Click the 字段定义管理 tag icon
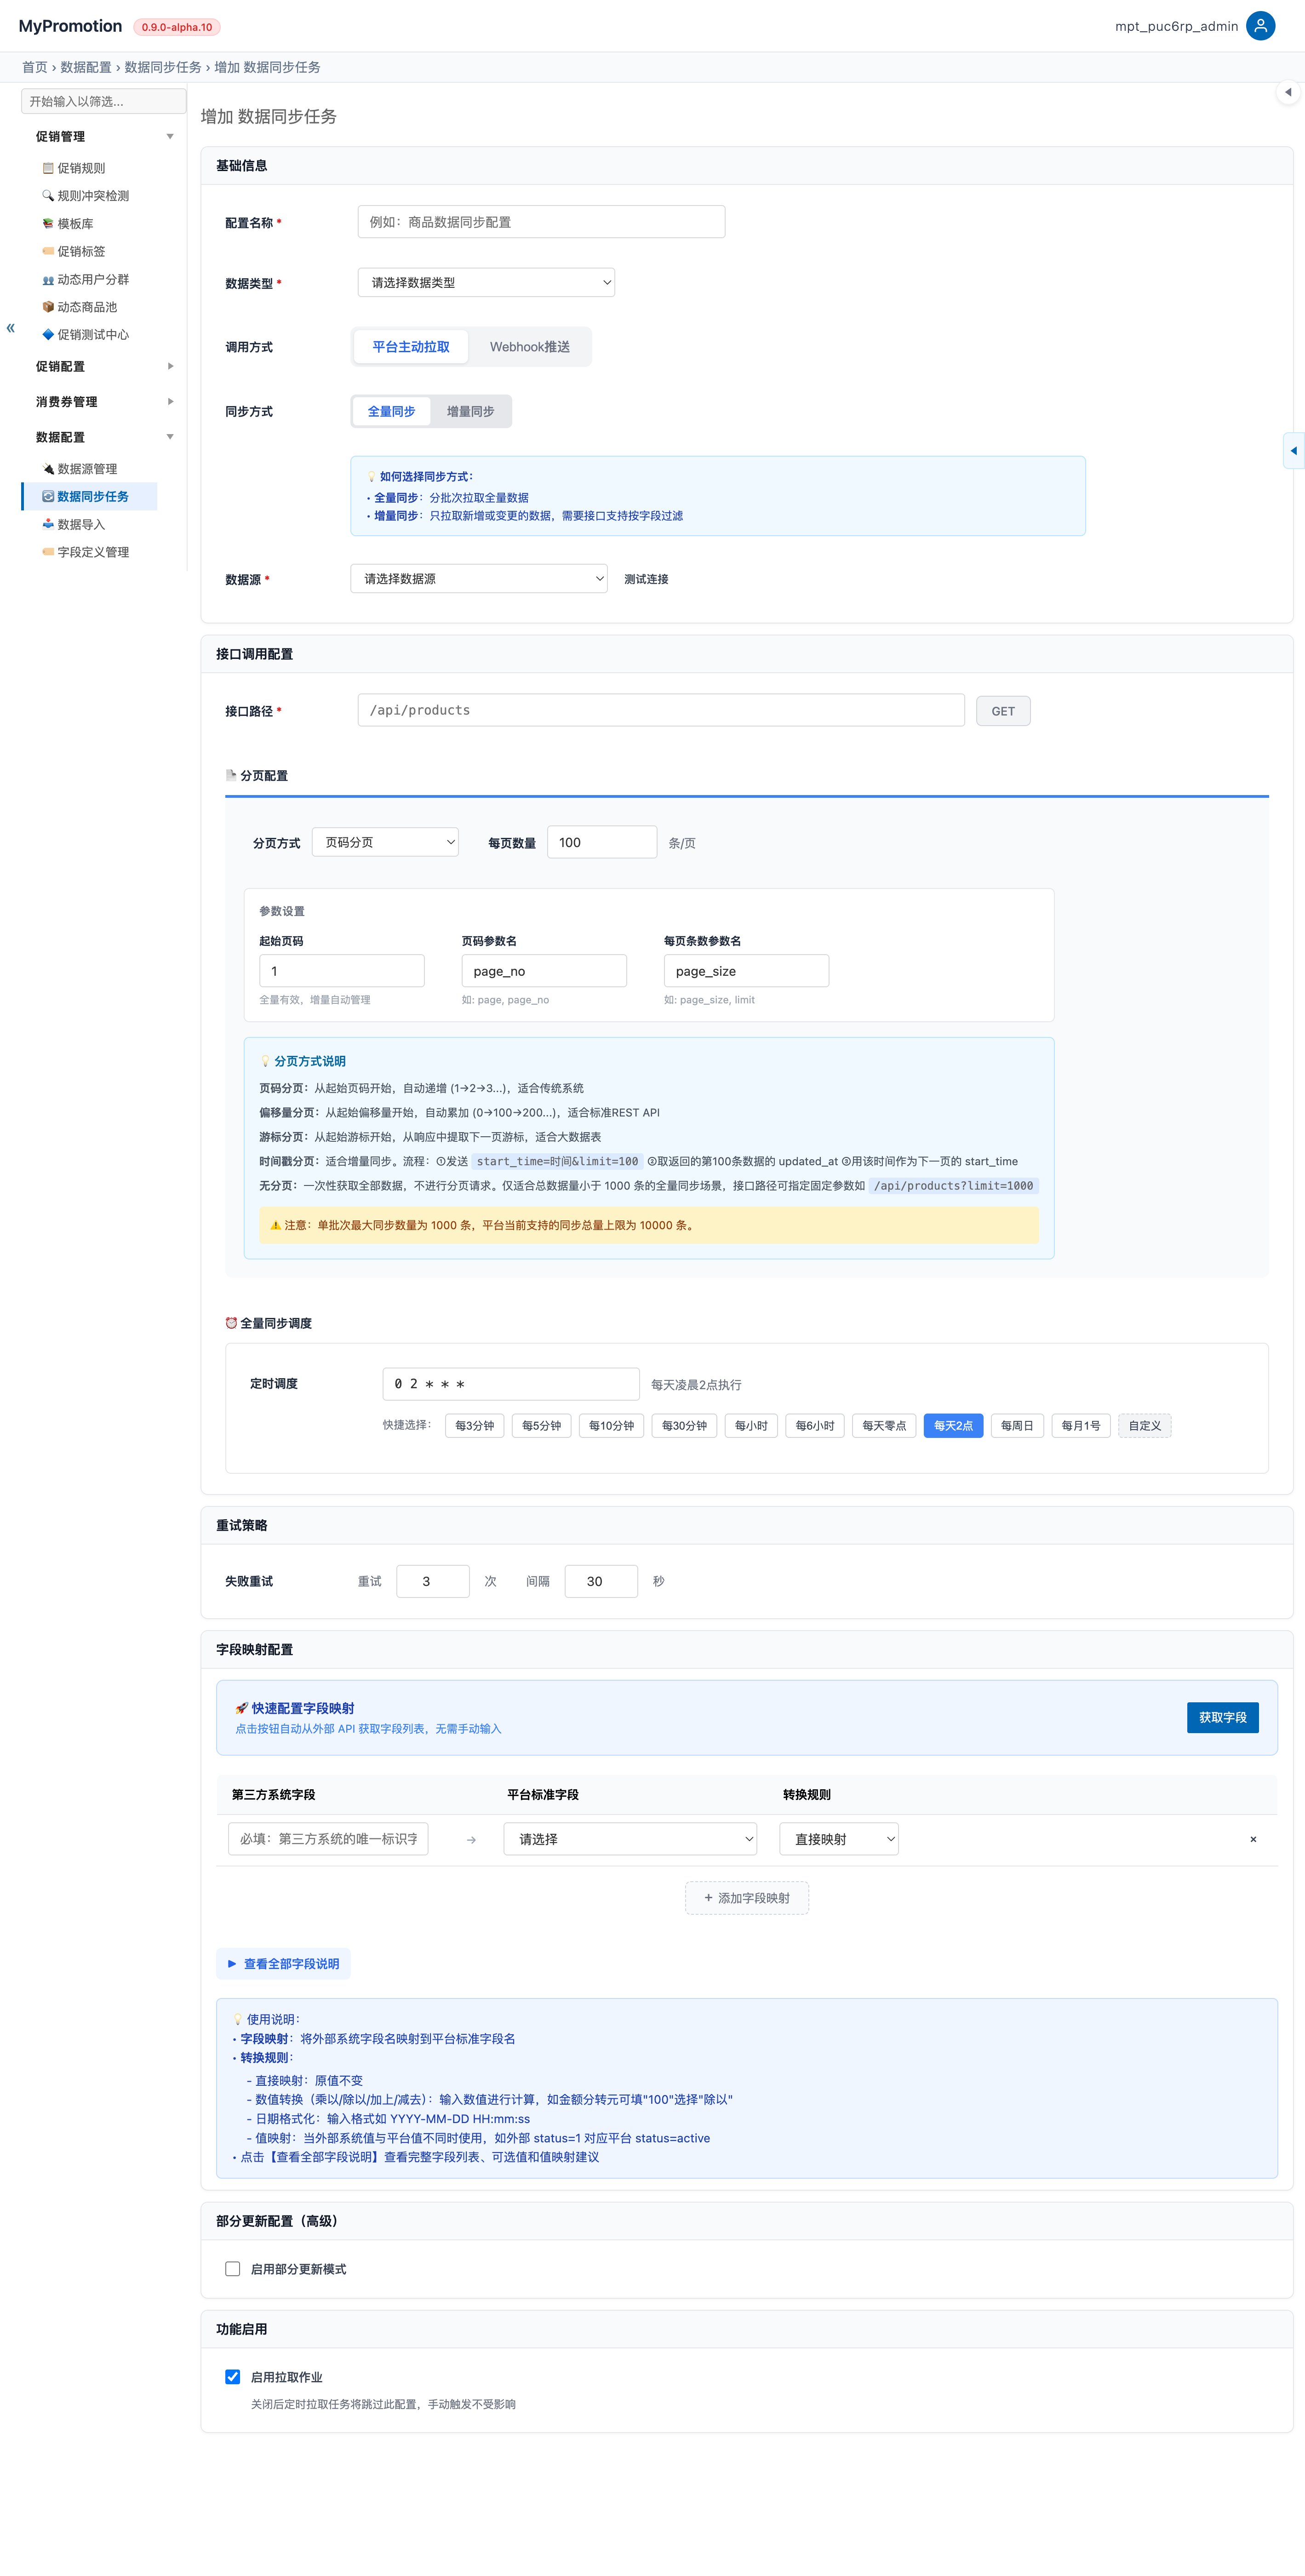This screenshot has height=2576, width=1305. pyautogui.click(x=48, y=552)
